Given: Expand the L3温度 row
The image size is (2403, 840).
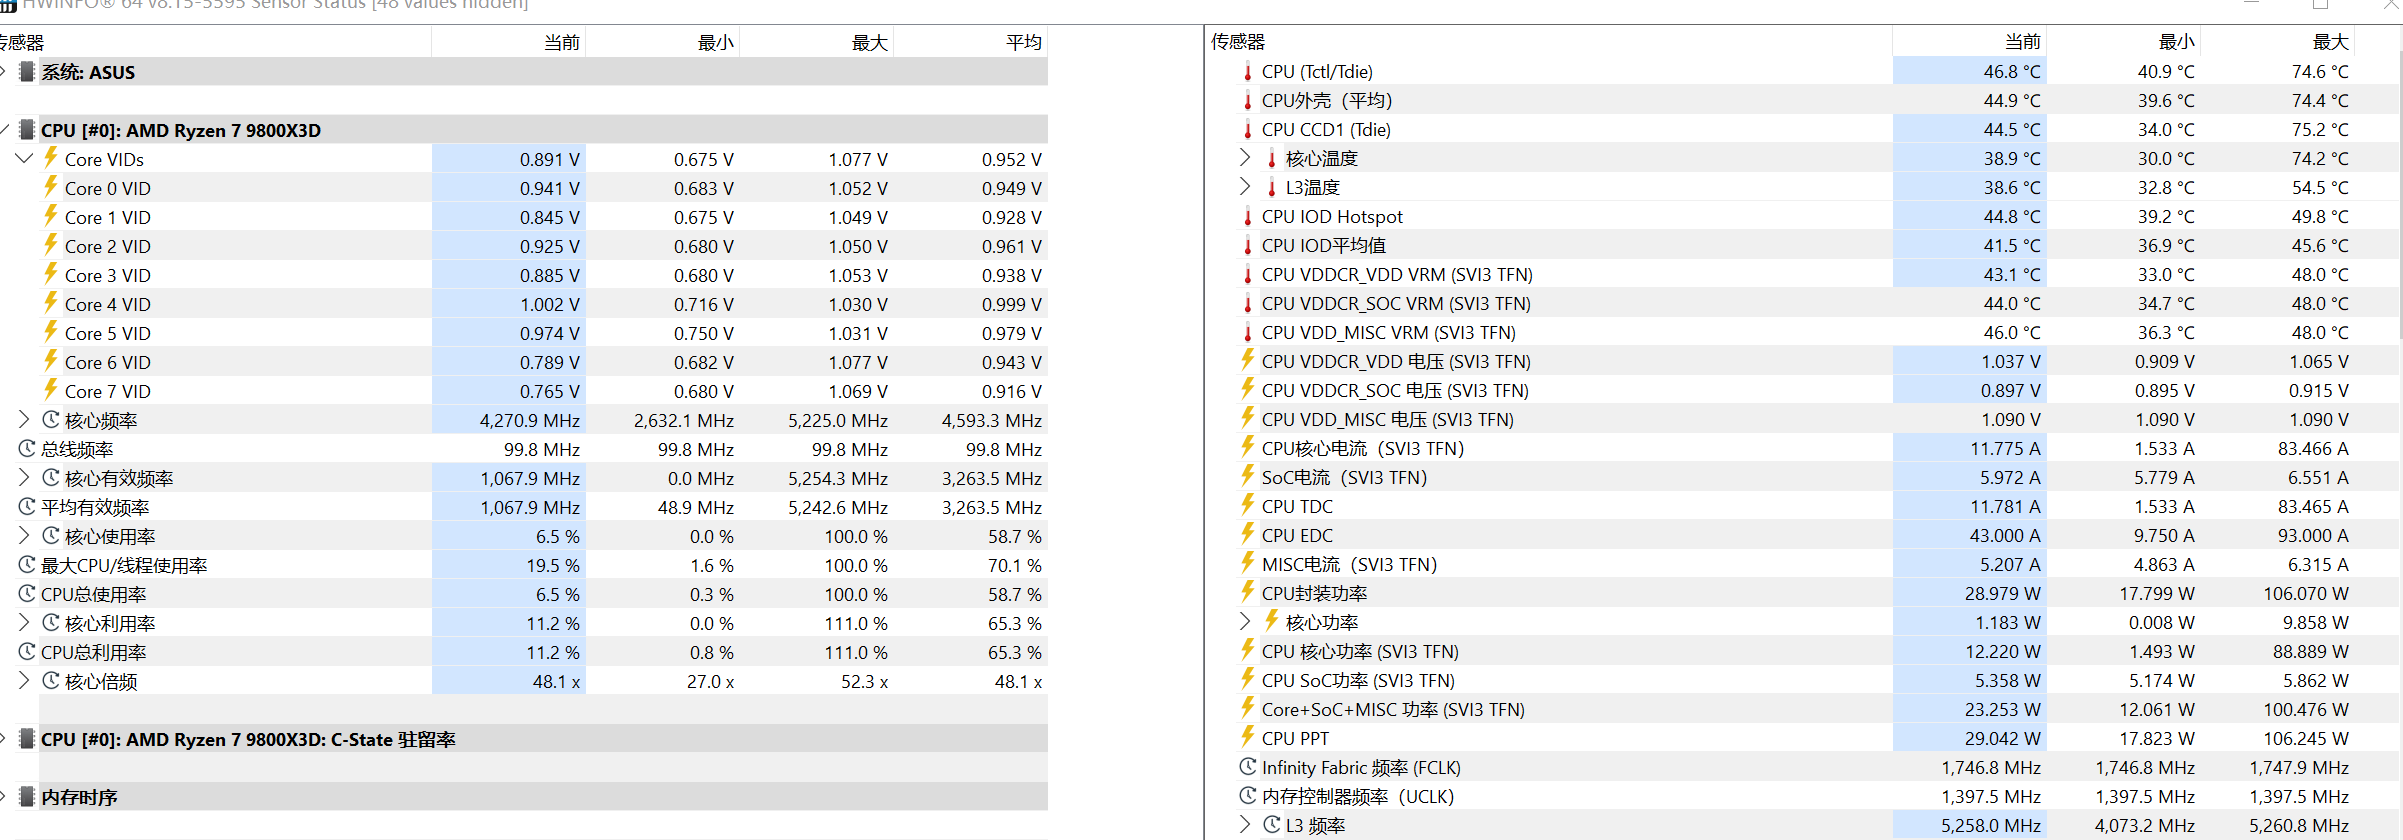Looking at the screenshot, I should pos(1245,186).
